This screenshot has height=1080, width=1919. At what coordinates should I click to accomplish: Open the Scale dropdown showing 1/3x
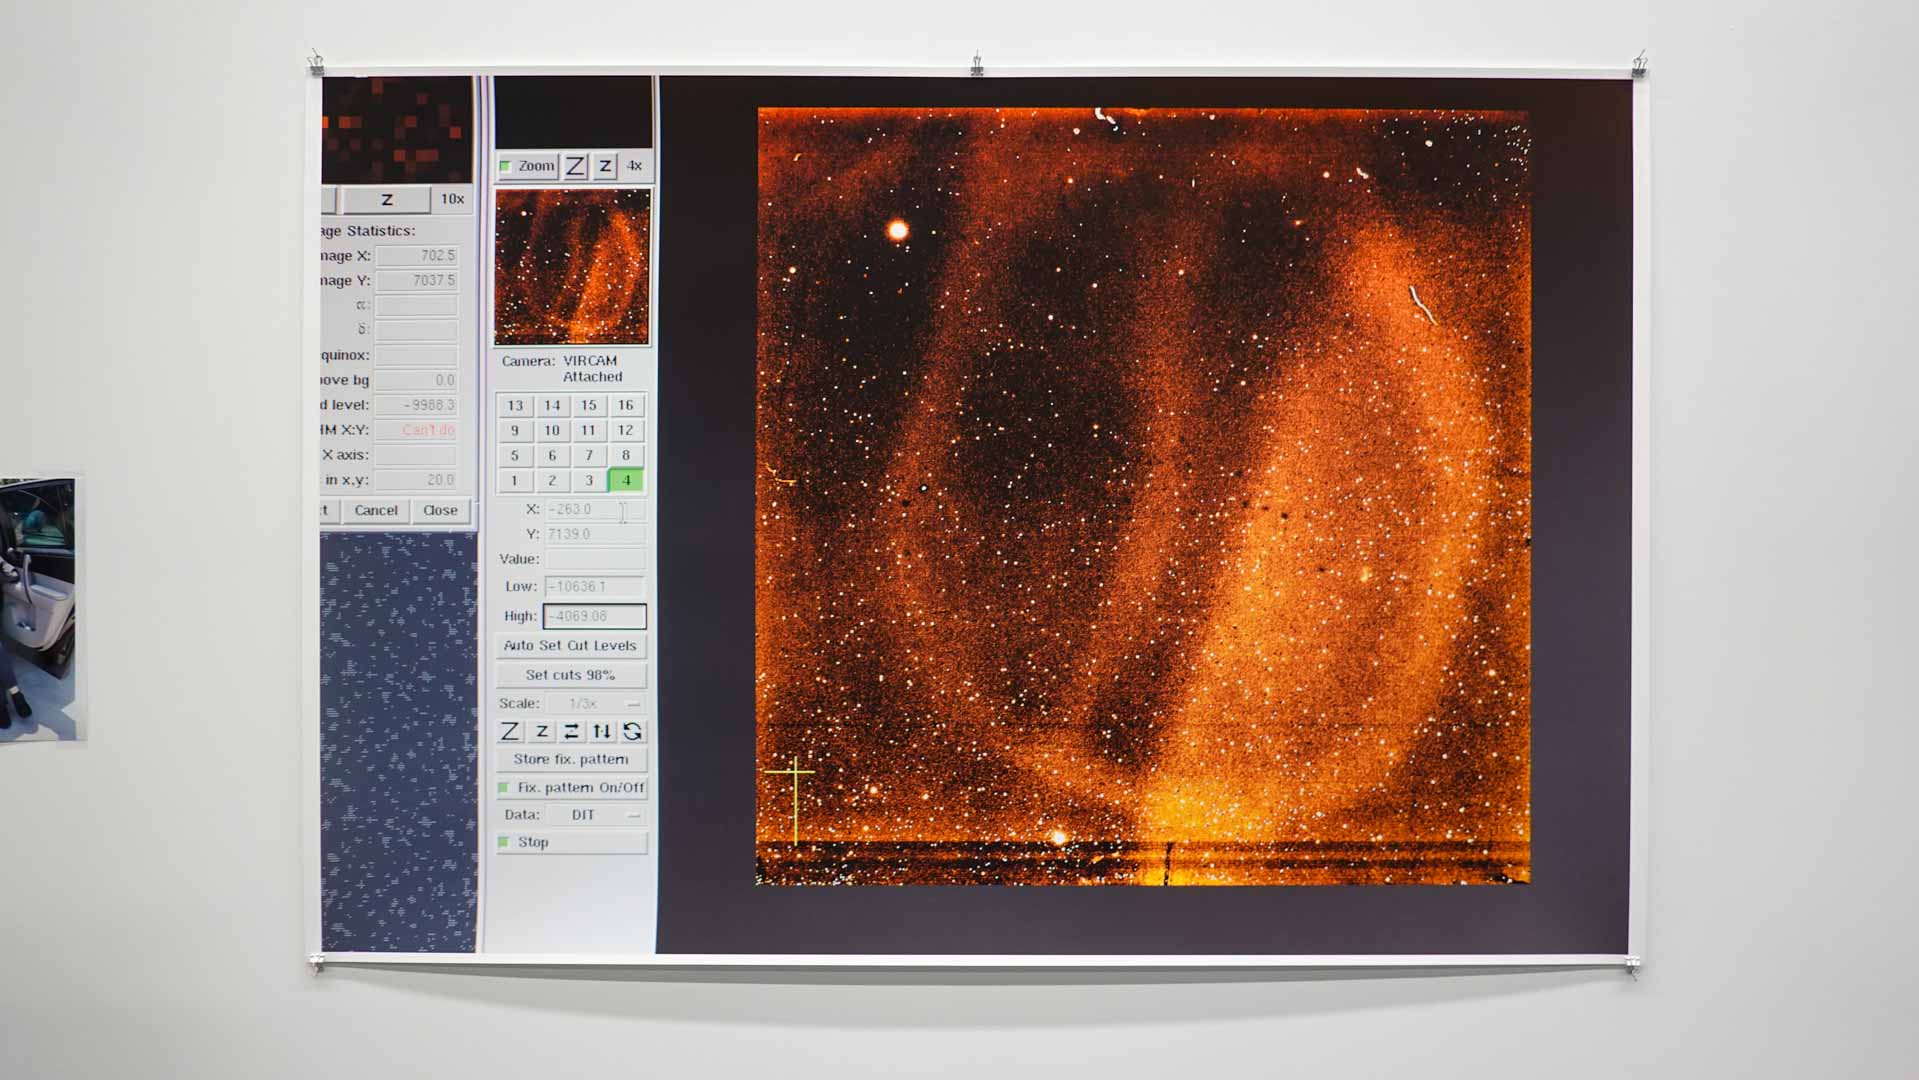point(595,704)
